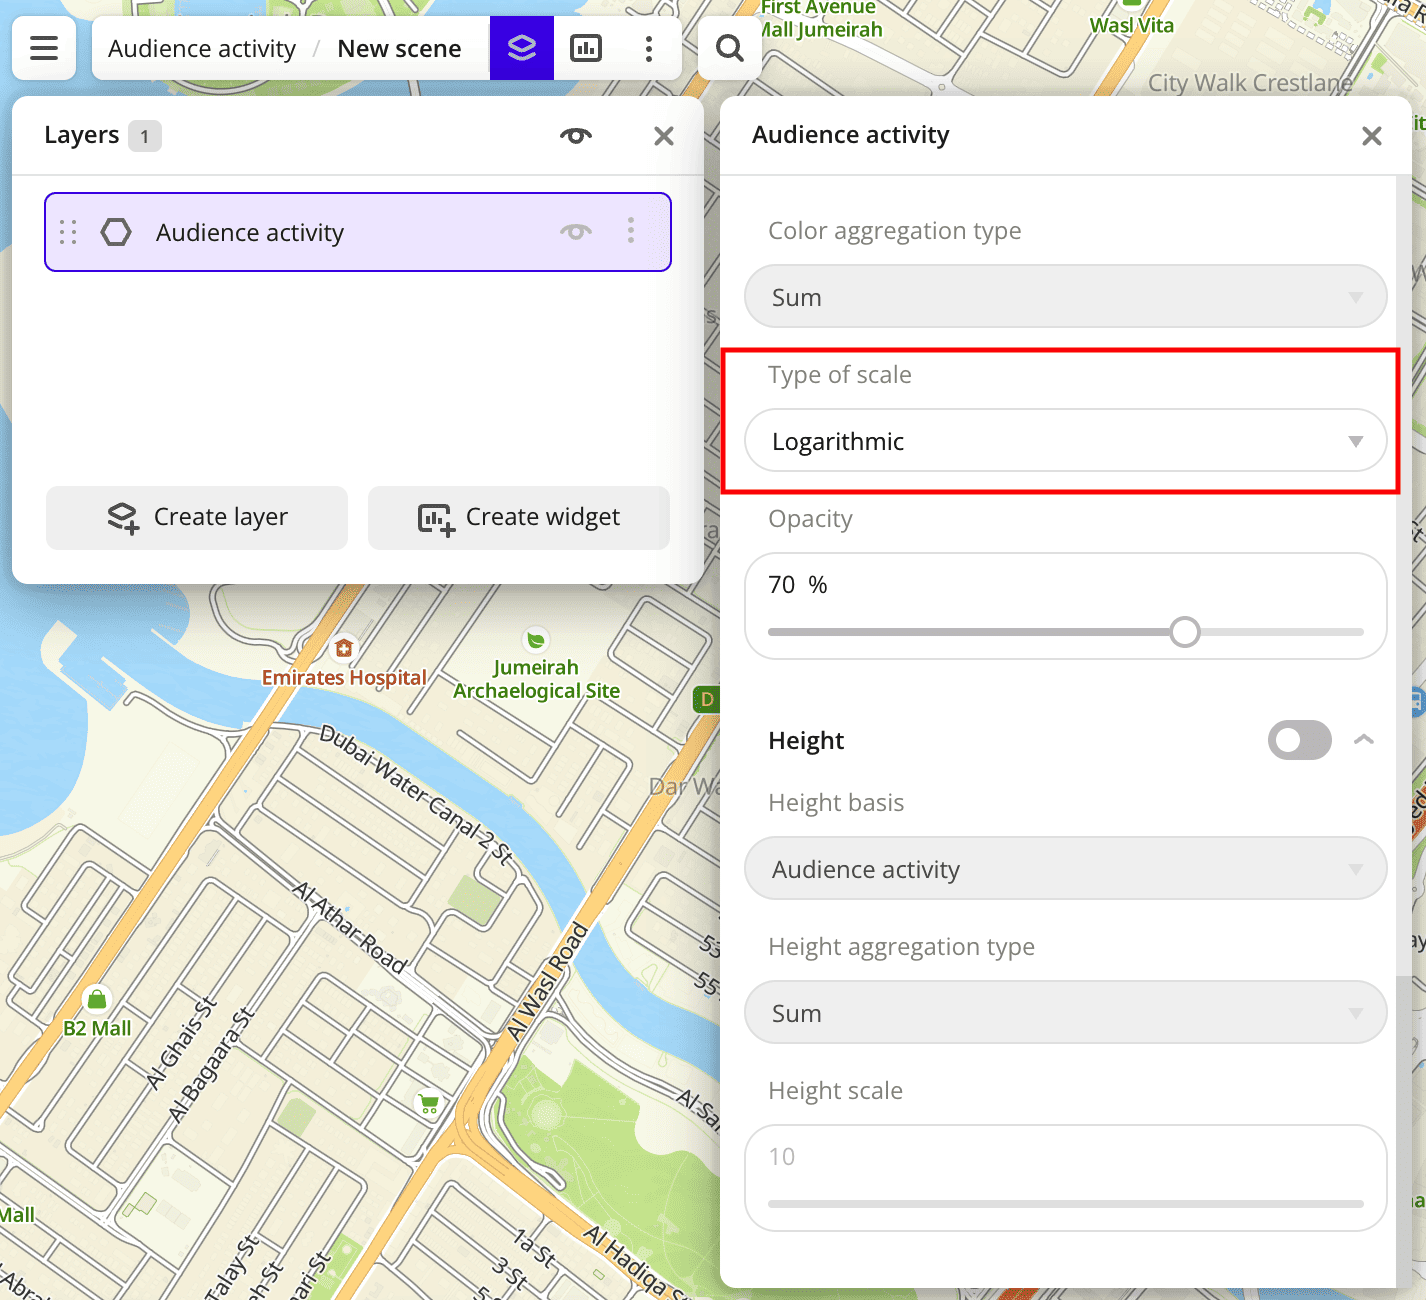Click the Emirates Hospital map marker
Image resolution: width=1426 pixels, height=1300 pixels.
click(344, 649)
